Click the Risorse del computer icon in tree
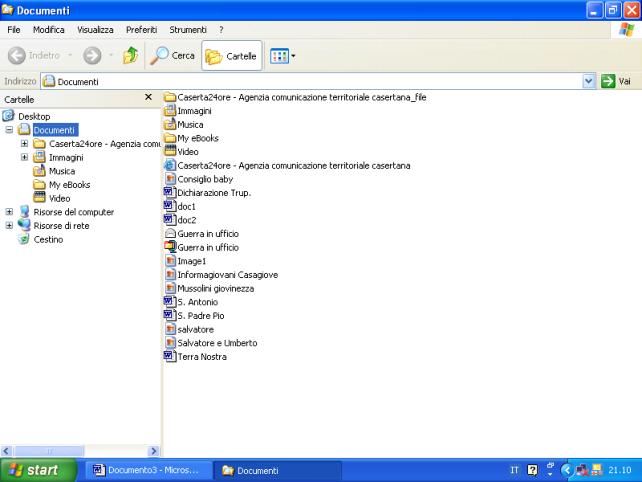Screen dimensions: 642x482 click(24, 212)
